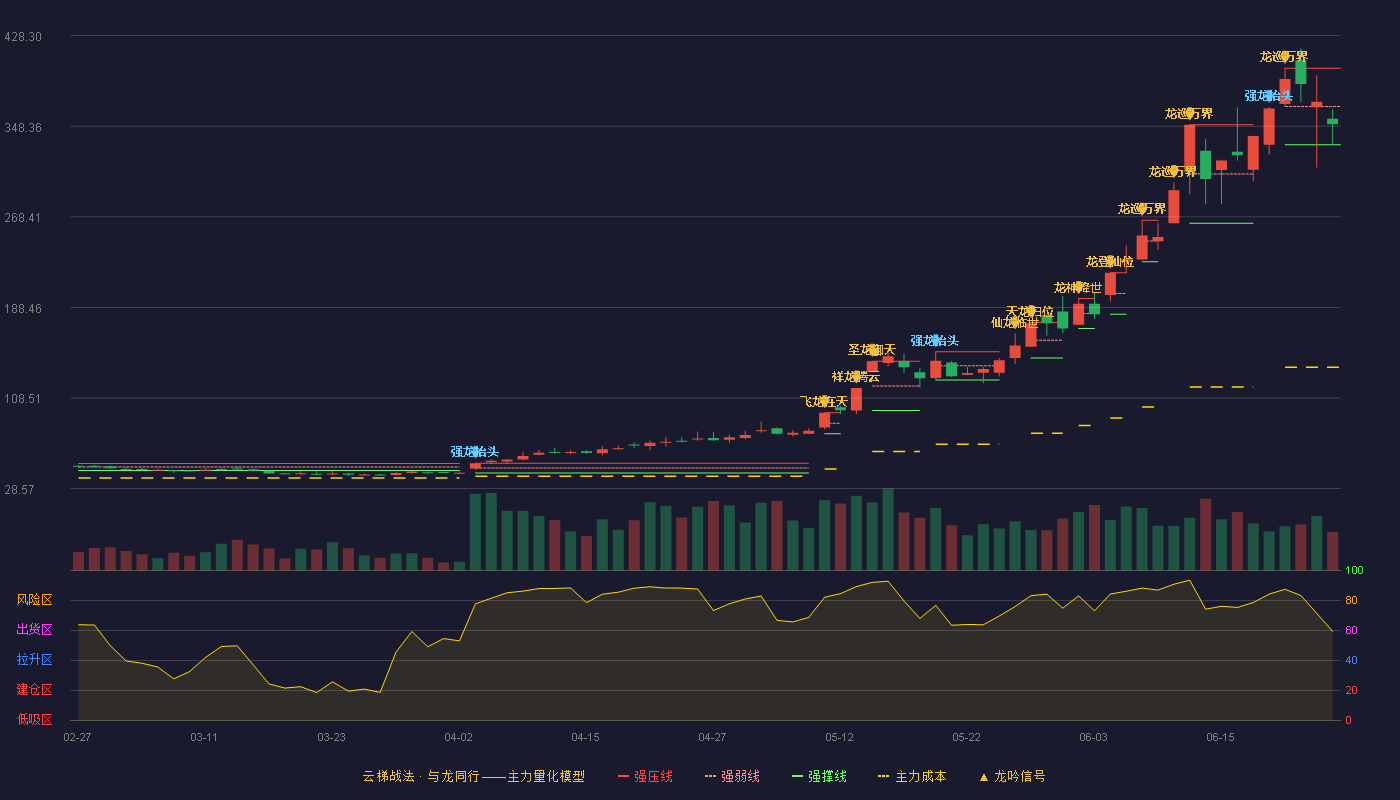1400x800 pixels.
Task: Click the 02-27 date label
Action: pos(77,737)
